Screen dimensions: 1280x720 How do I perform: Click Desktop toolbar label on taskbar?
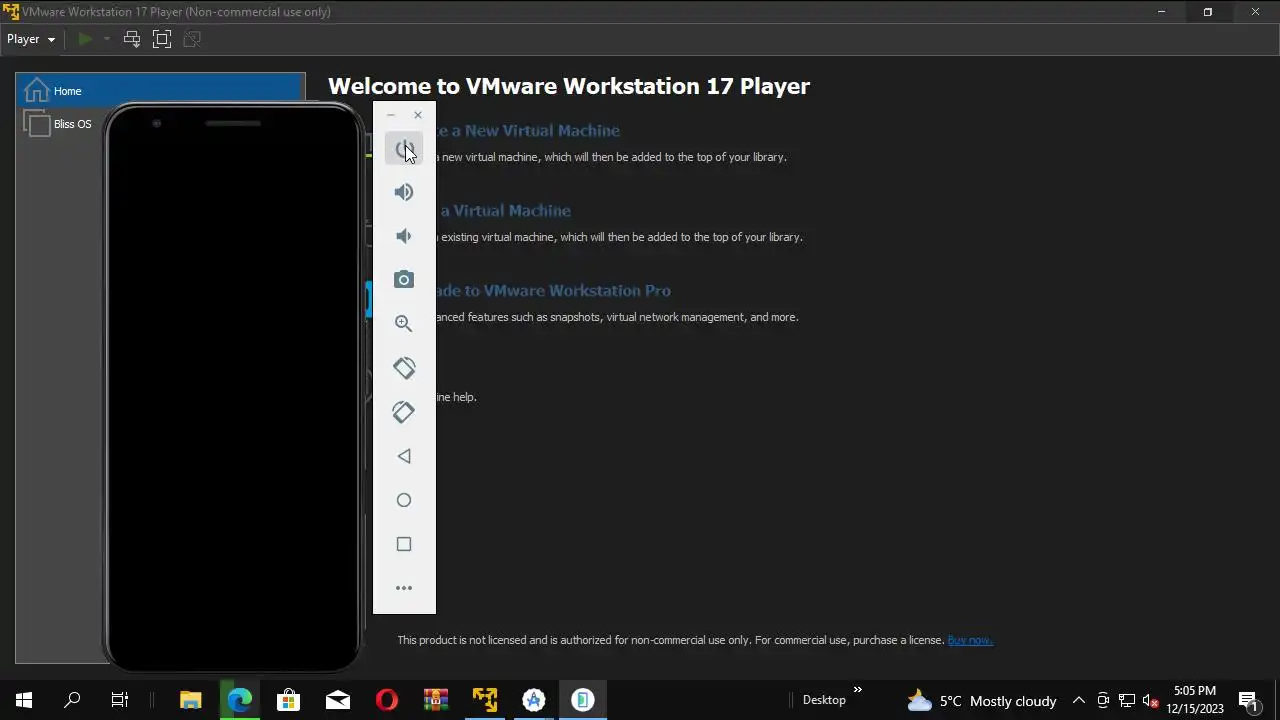(824, 700)
